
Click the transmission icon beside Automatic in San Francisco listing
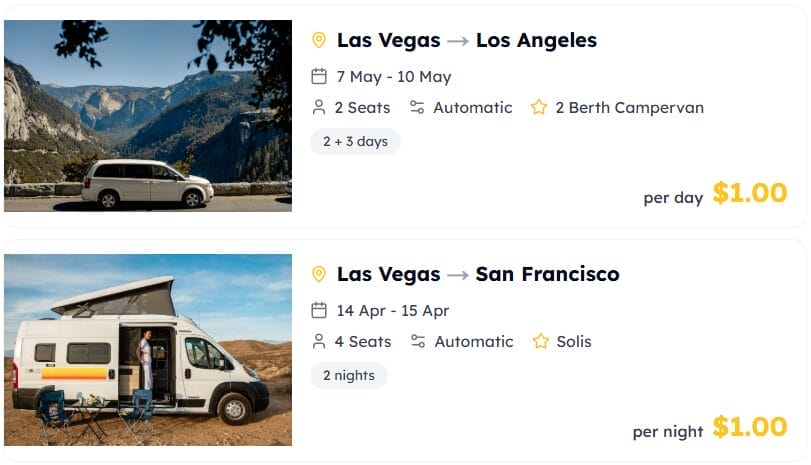pos(418,341)
